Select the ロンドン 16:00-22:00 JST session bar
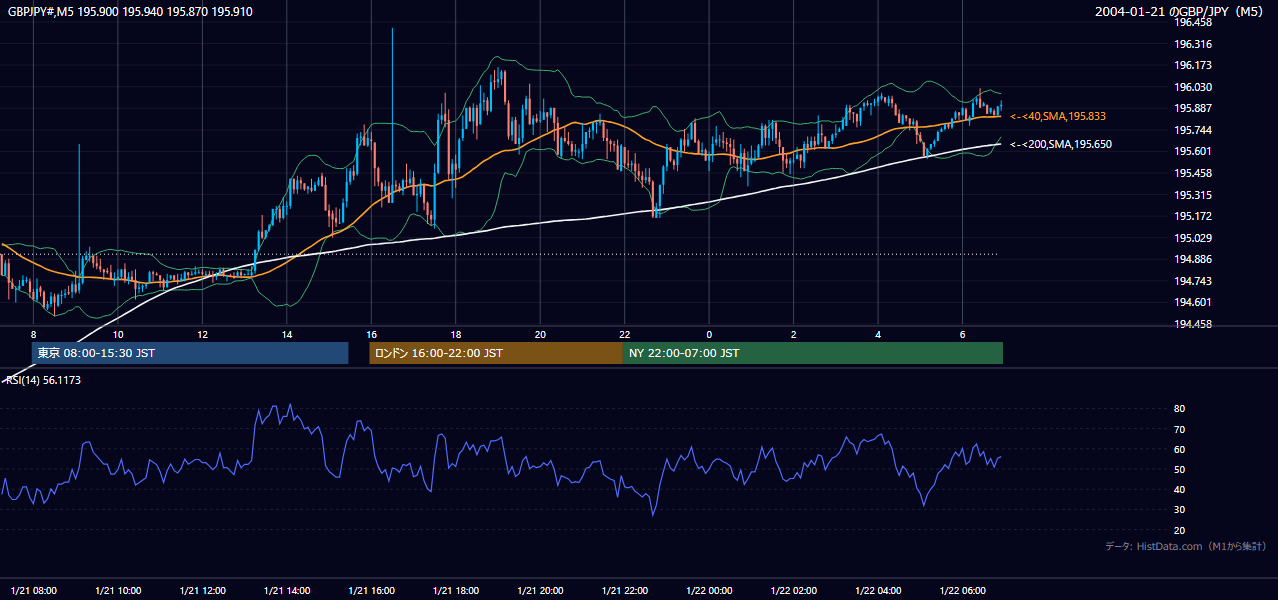 click(496, 353)
